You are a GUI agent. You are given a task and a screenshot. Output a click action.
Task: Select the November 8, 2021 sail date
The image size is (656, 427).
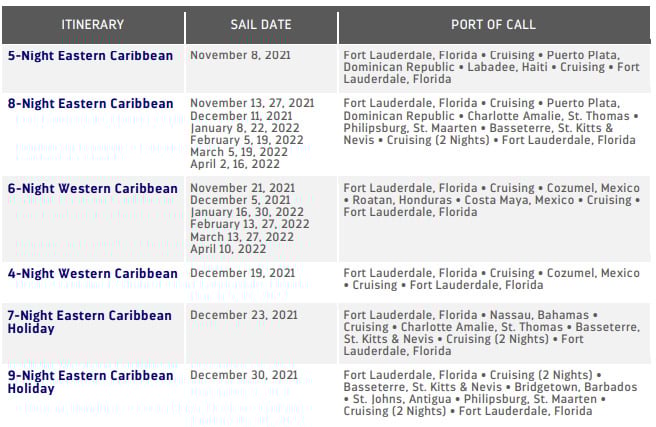coord(241,55)
